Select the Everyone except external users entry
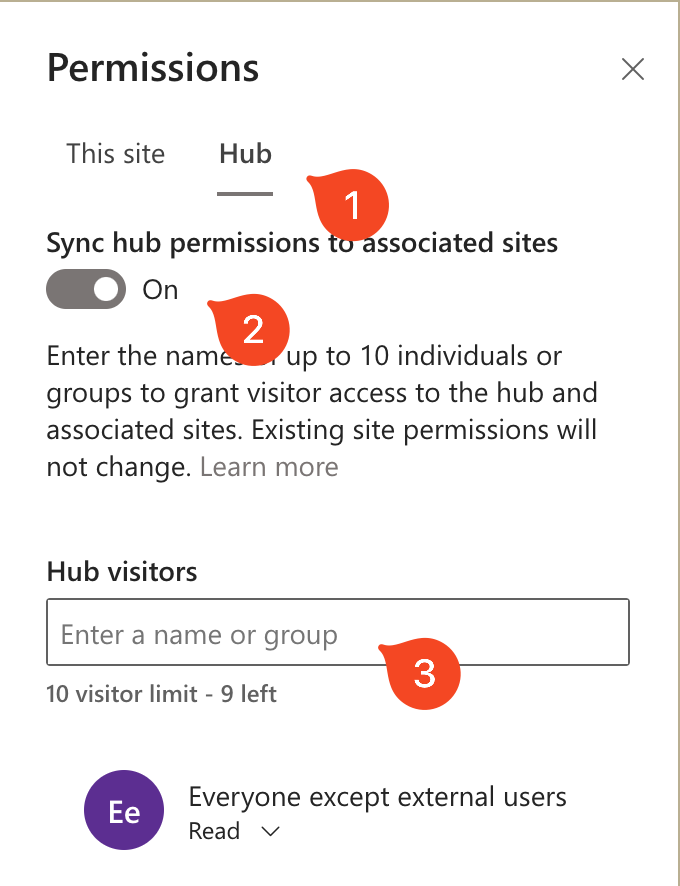The height and width of the screenshot is (886, 680). [x=377, y=797]
